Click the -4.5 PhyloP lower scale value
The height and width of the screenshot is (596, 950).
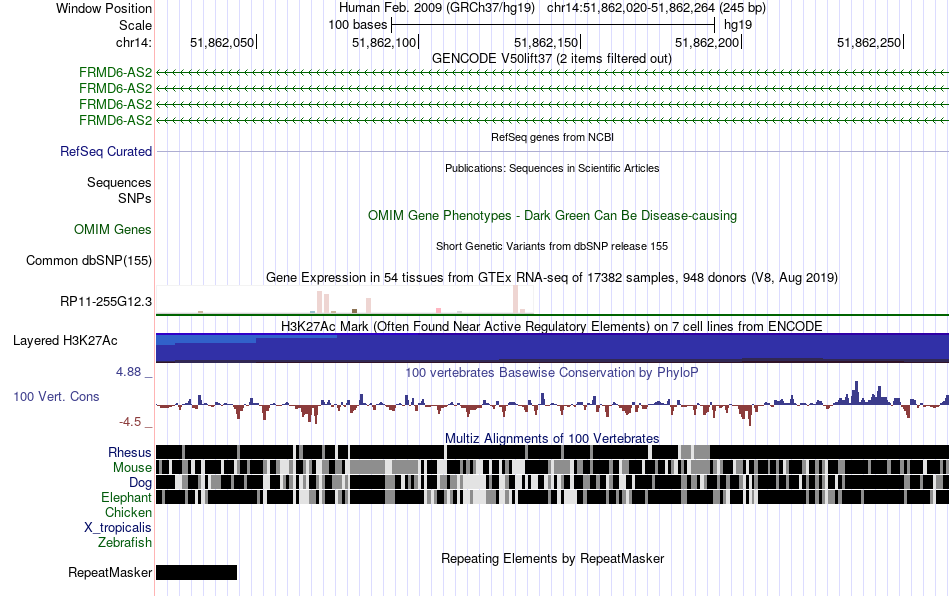130,422
